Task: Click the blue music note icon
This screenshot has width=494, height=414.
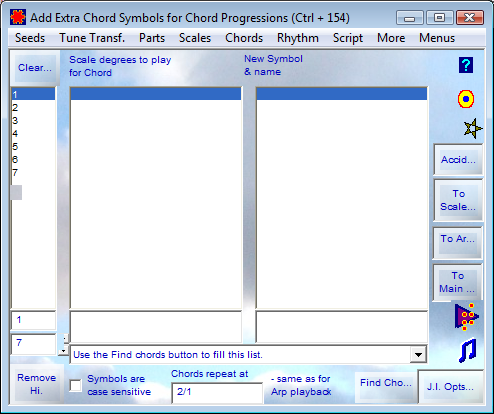Action: 467,351
